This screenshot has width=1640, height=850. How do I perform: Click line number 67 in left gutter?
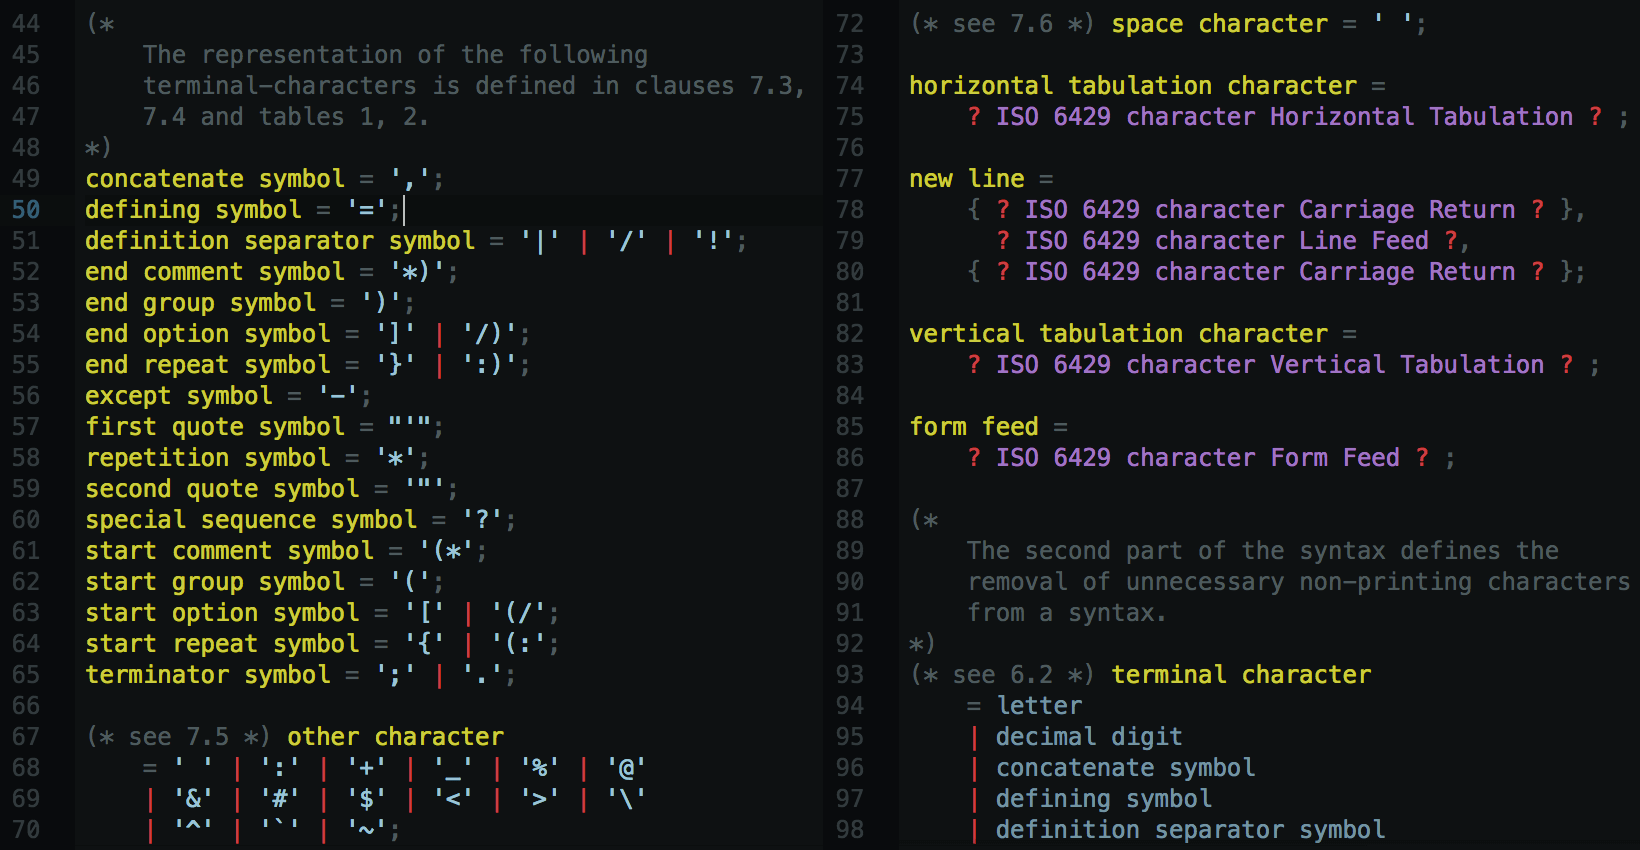pos(26,736)
